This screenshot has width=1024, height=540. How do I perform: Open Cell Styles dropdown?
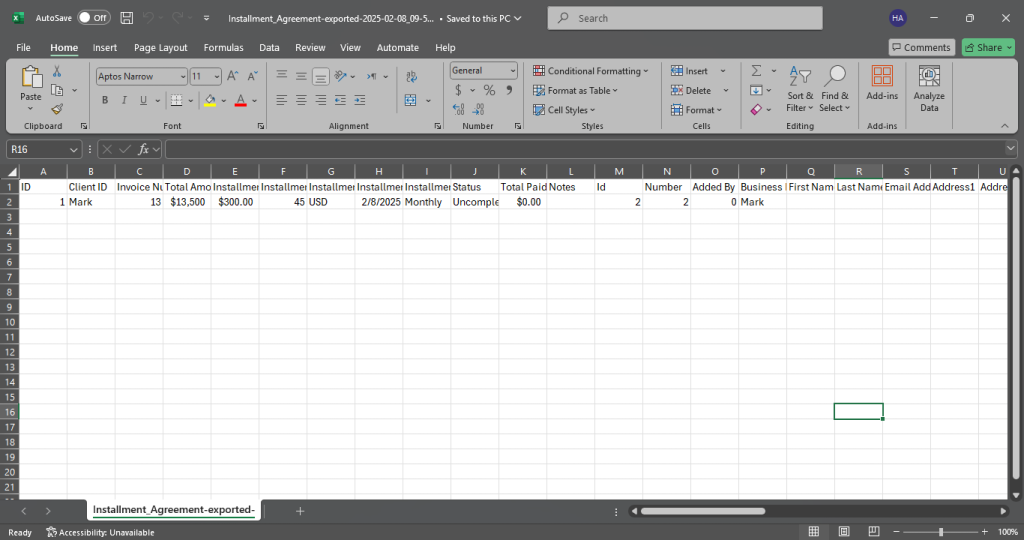(564, 110)
